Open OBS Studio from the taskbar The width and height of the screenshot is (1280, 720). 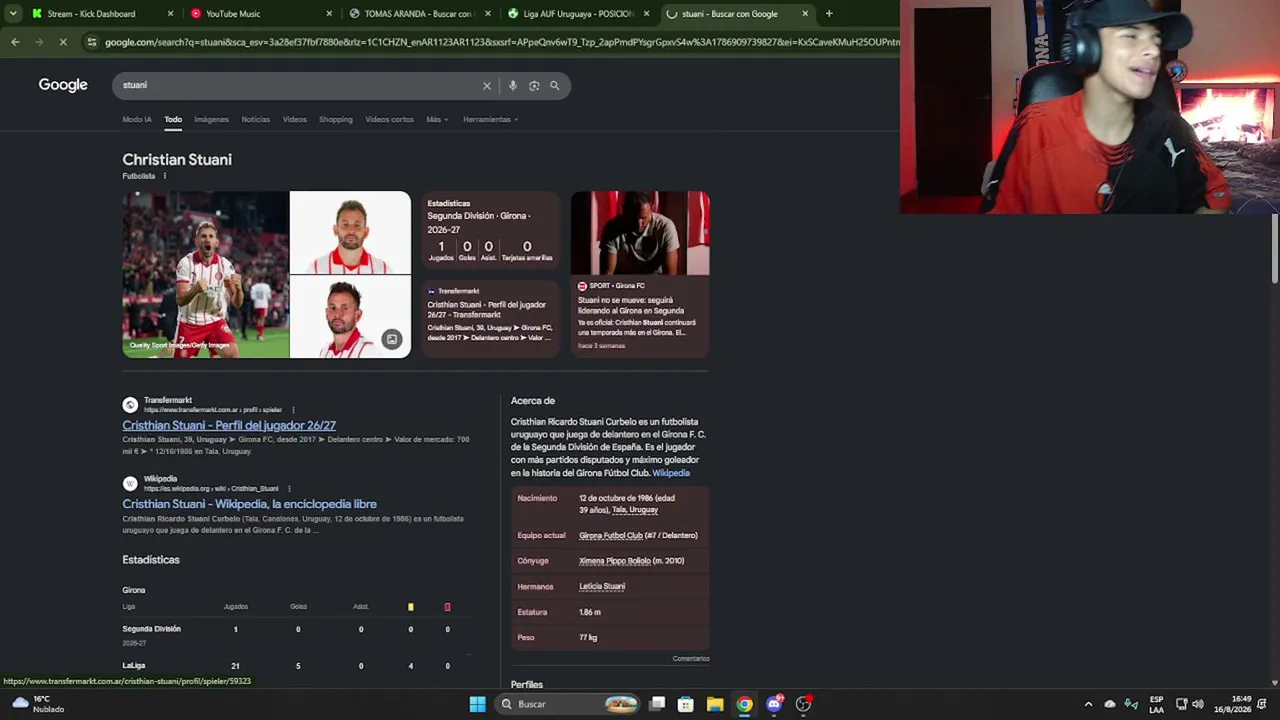point(803,704)
